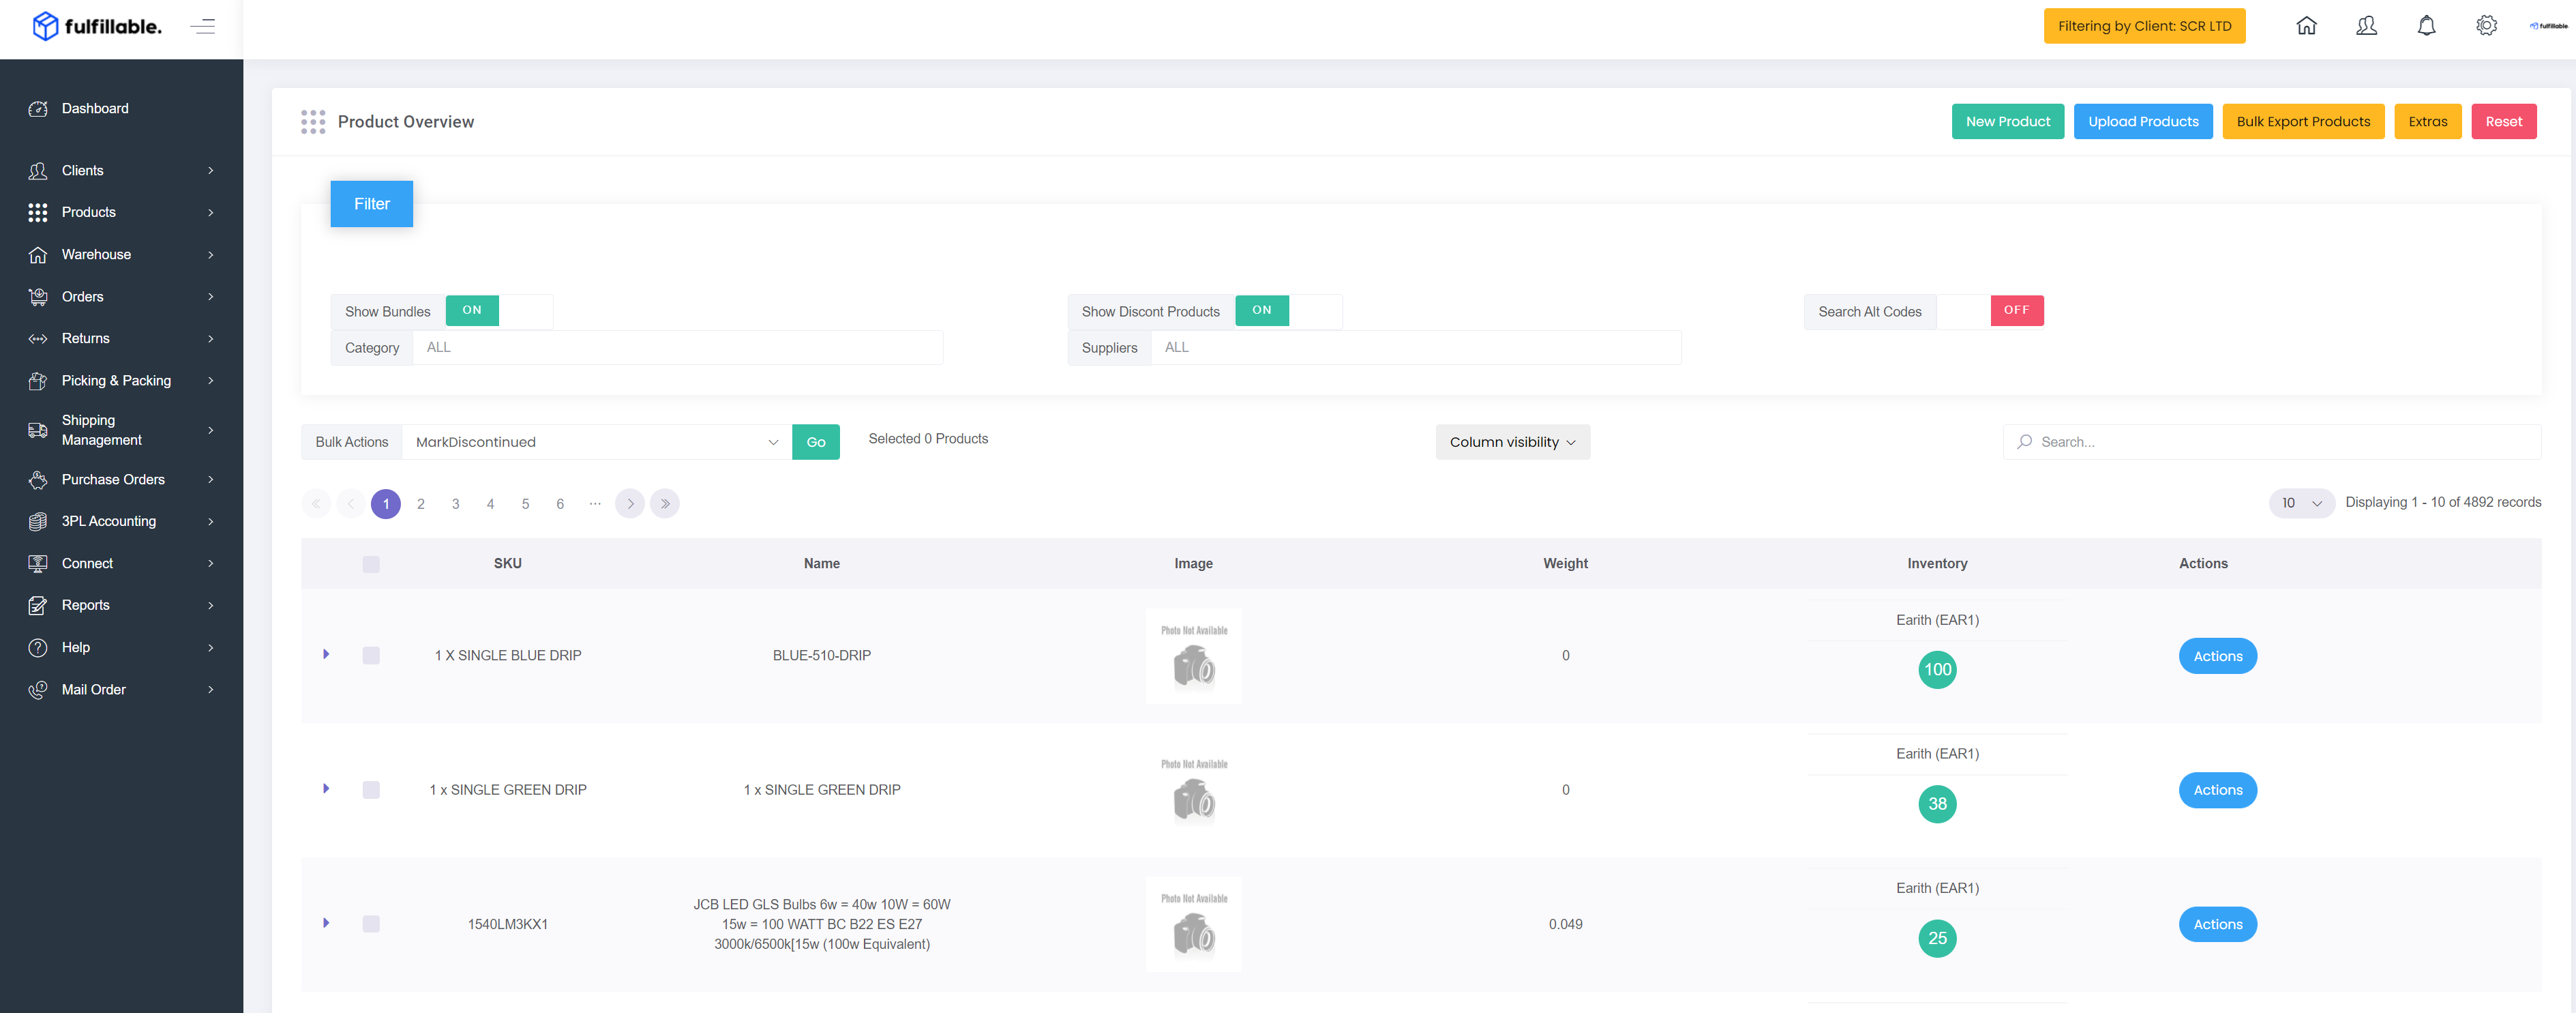Viewport: 2576px width, 1013px height.
Task: Open the home icon in top bar
Action: pyautogui.click(x=2306, y=26)
